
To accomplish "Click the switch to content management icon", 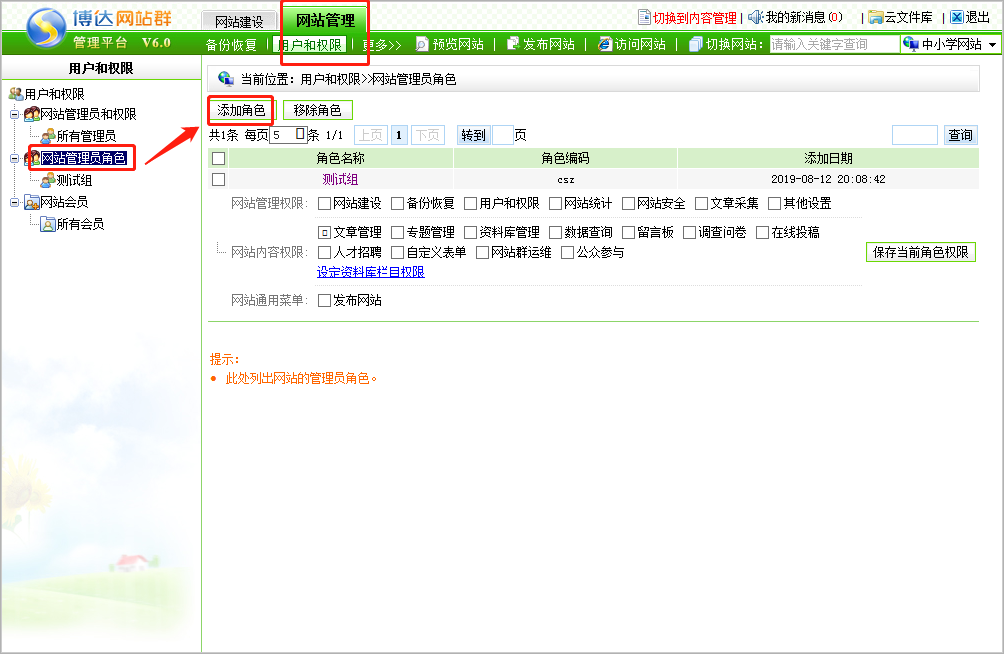I will (644, 17).
